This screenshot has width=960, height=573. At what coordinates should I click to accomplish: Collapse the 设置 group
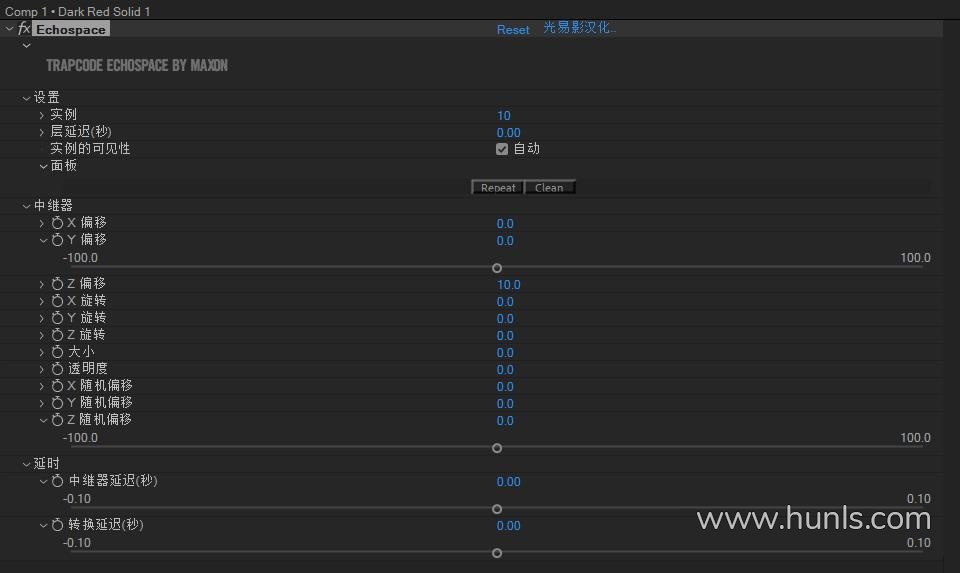click(x=26, y=98)
